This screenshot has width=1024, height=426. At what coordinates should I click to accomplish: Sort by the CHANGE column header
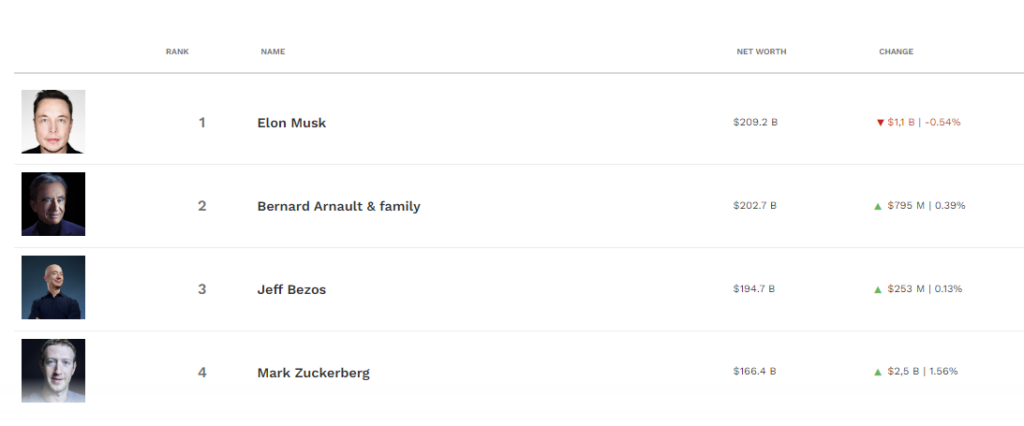point(896,52)
